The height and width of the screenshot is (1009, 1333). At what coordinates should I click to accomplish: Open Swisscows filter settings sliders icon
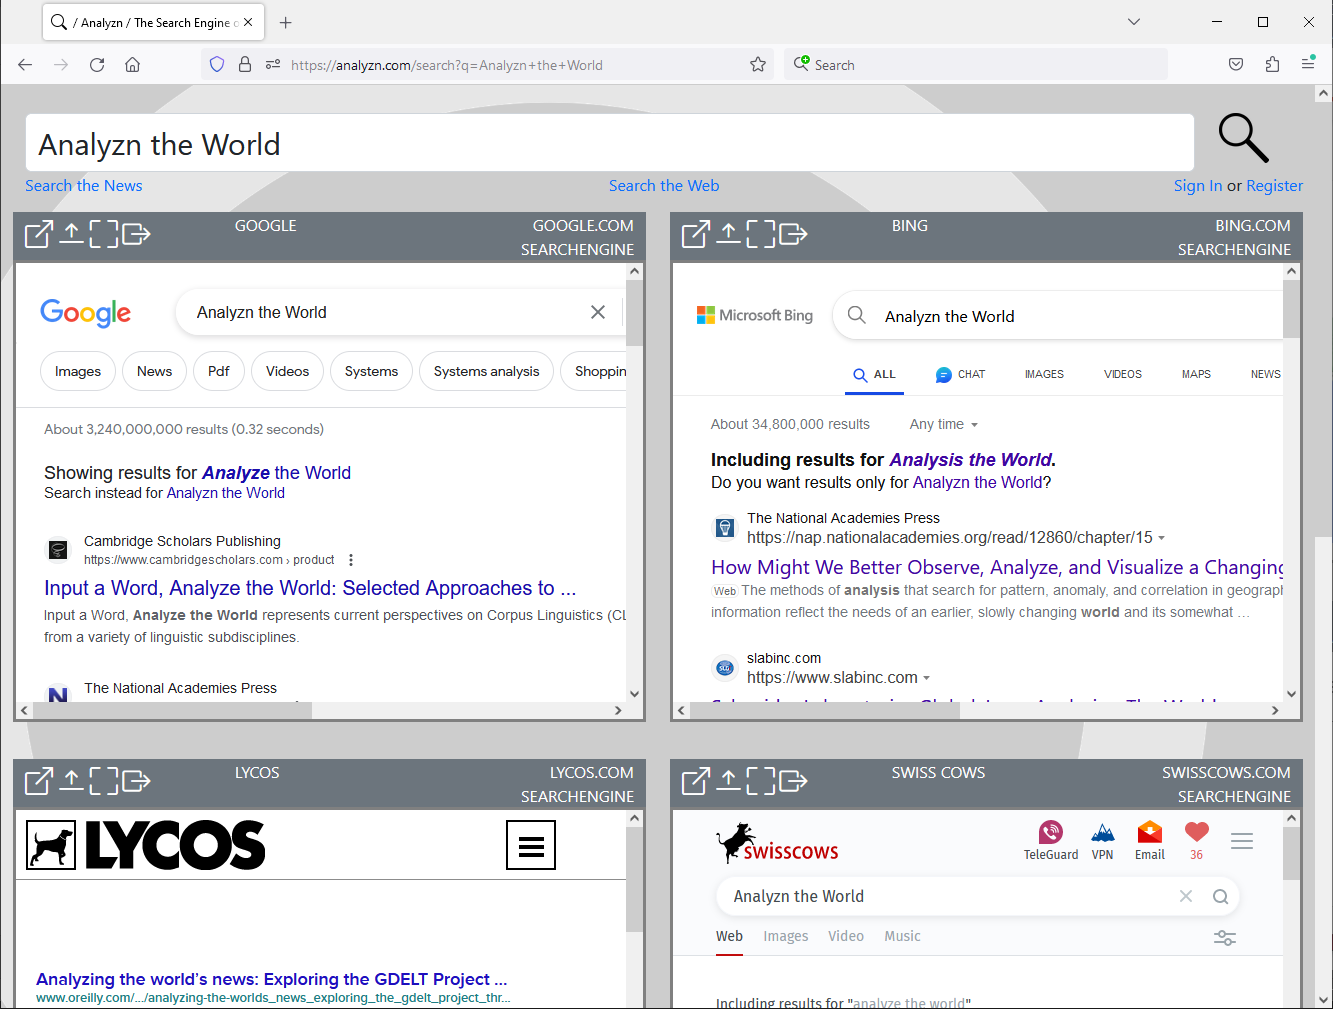point(1225,938)
